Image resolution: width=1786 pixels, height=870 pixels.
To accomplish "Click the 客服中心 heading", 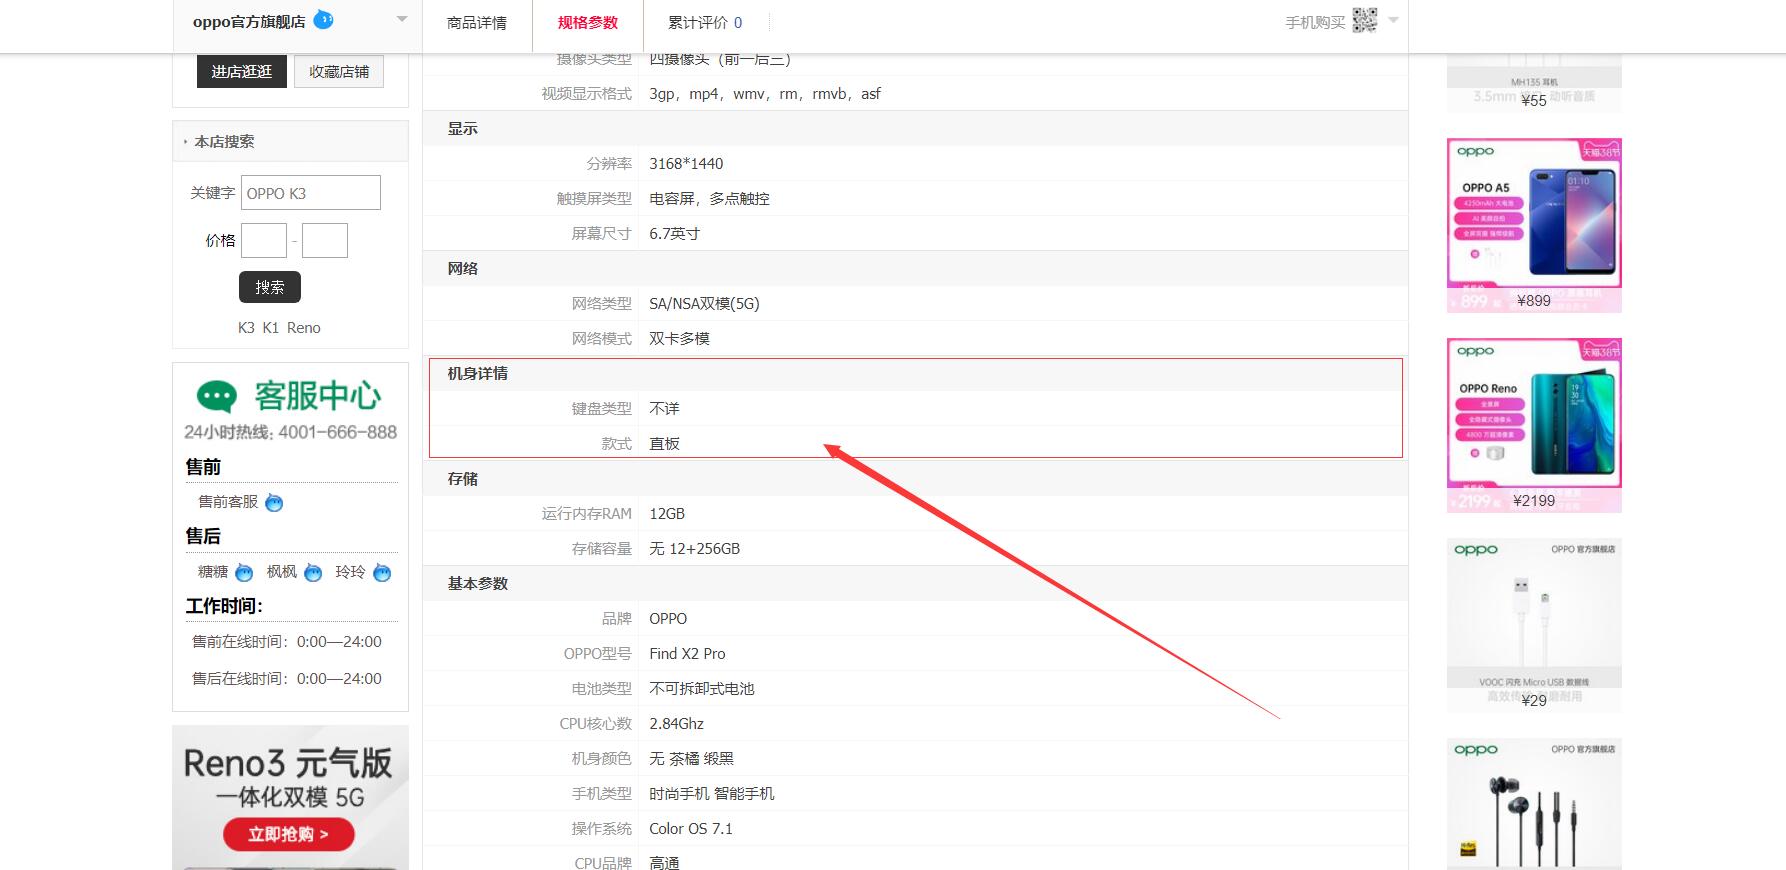I will coord(318,396).
